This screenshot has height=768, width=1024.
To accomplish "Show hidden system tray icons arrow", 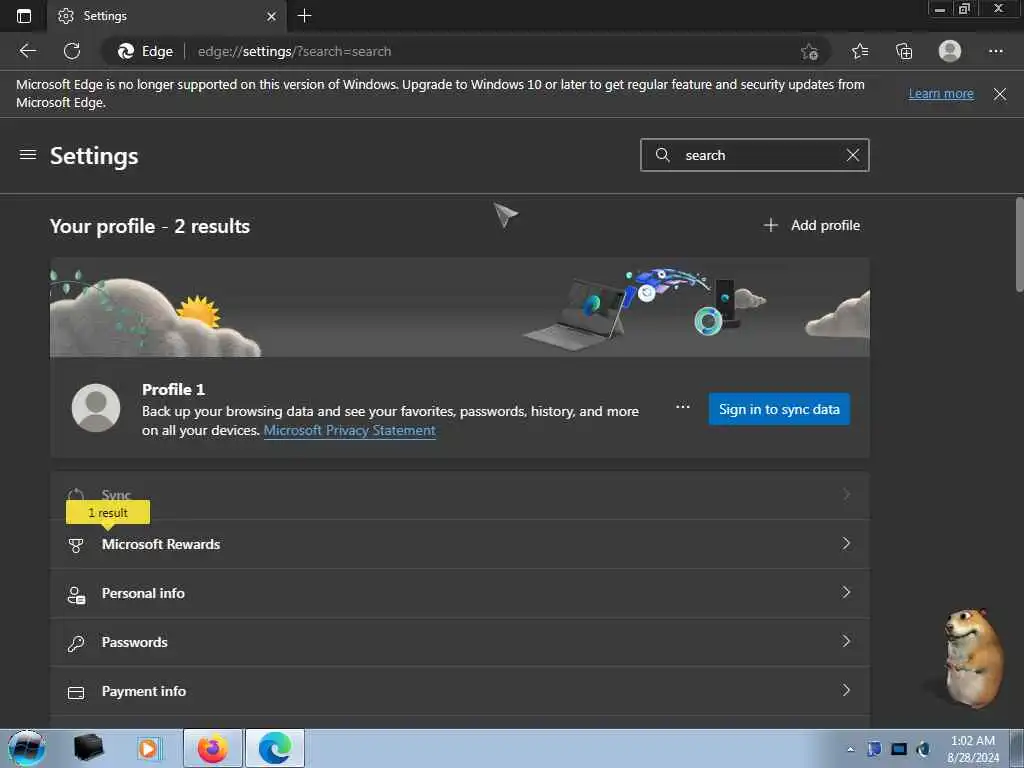I will (x=850, y=749).
